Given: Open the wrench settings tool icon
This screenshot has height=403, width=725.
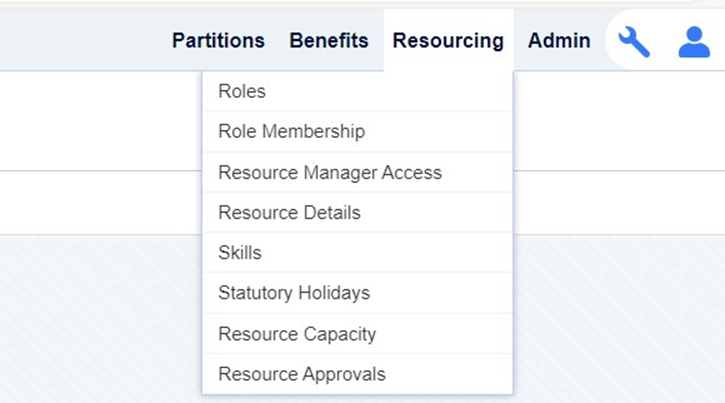Looking at the screenshot, I should [634, 42].
